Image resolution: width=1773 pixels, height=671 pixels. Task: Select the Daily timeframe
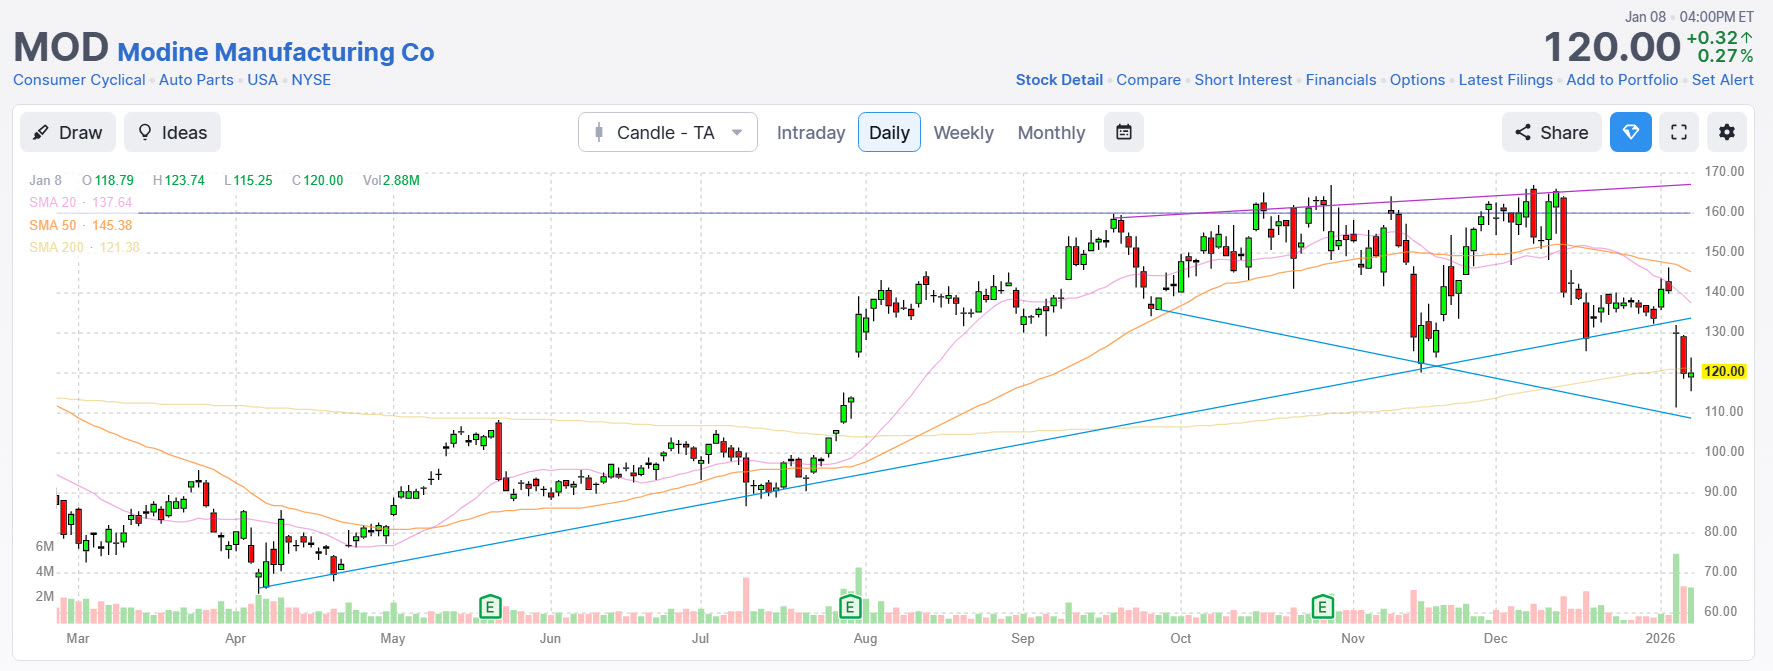point(889,133)
